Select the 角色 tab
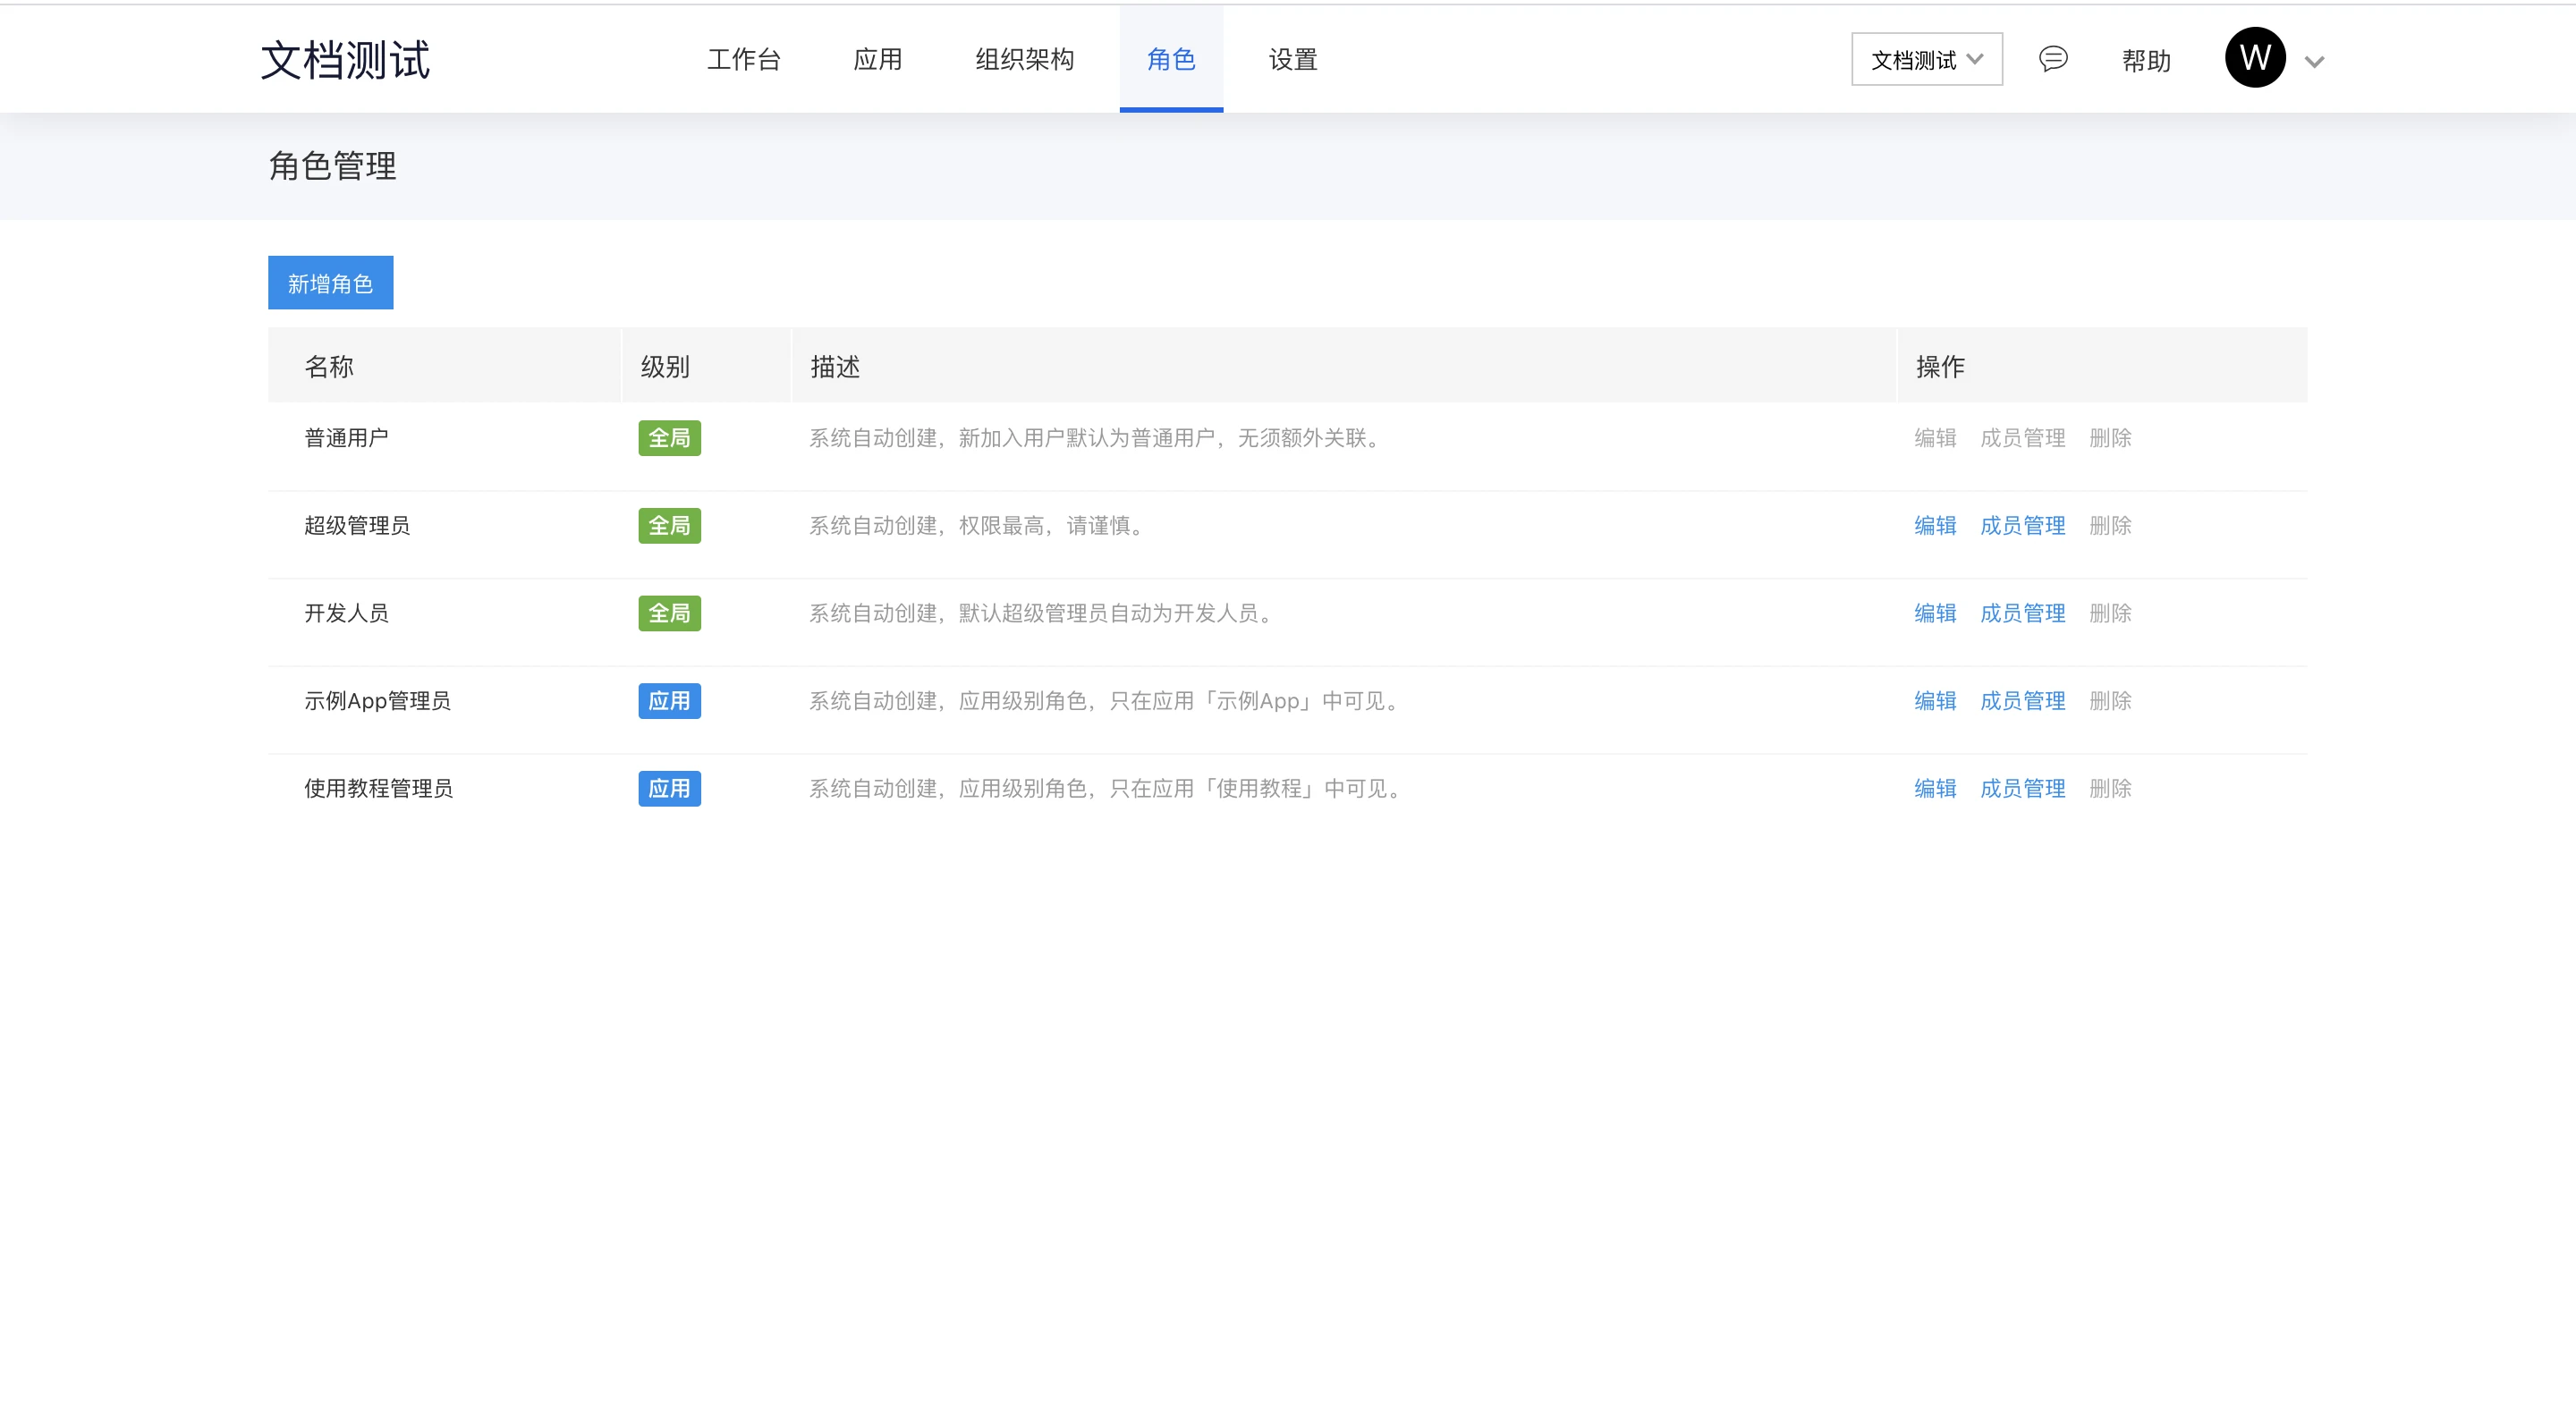 click(1171, 60)
